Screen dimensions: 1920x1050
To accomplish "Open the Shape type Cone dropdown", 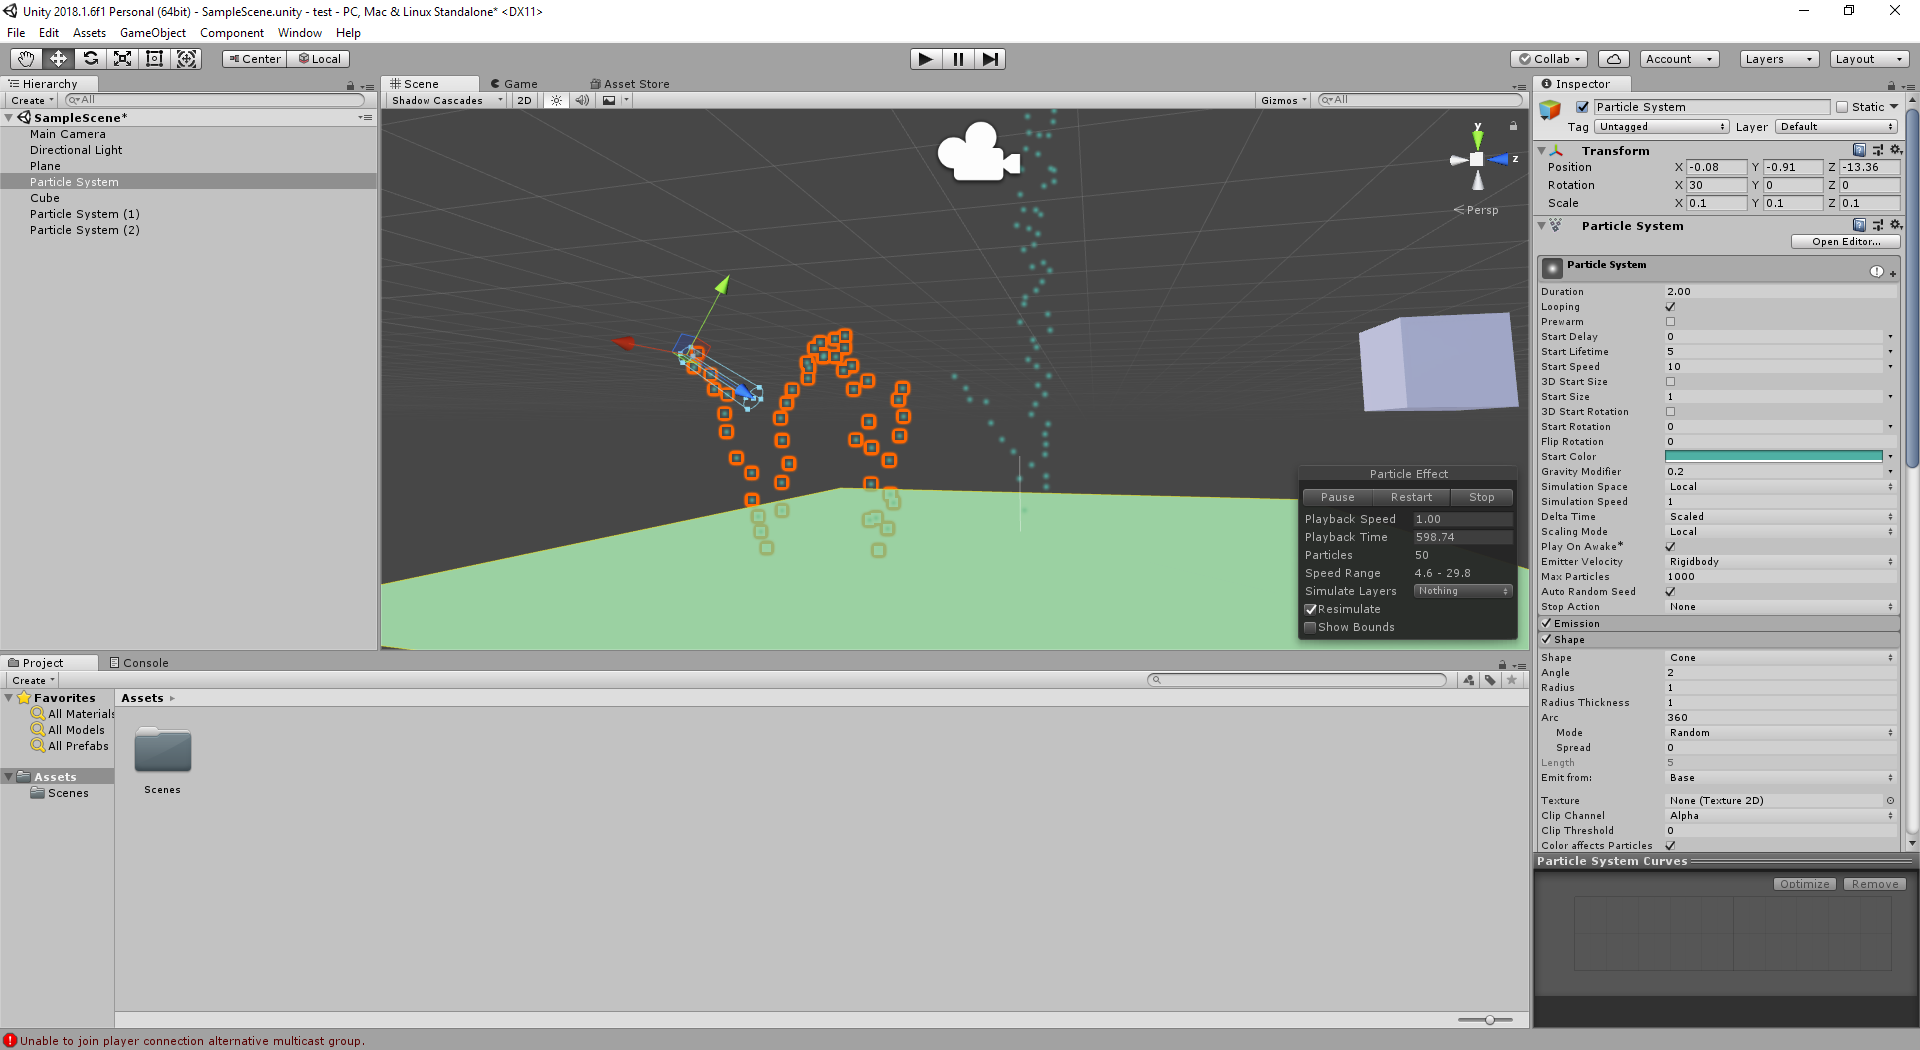I will point(1781,658).
